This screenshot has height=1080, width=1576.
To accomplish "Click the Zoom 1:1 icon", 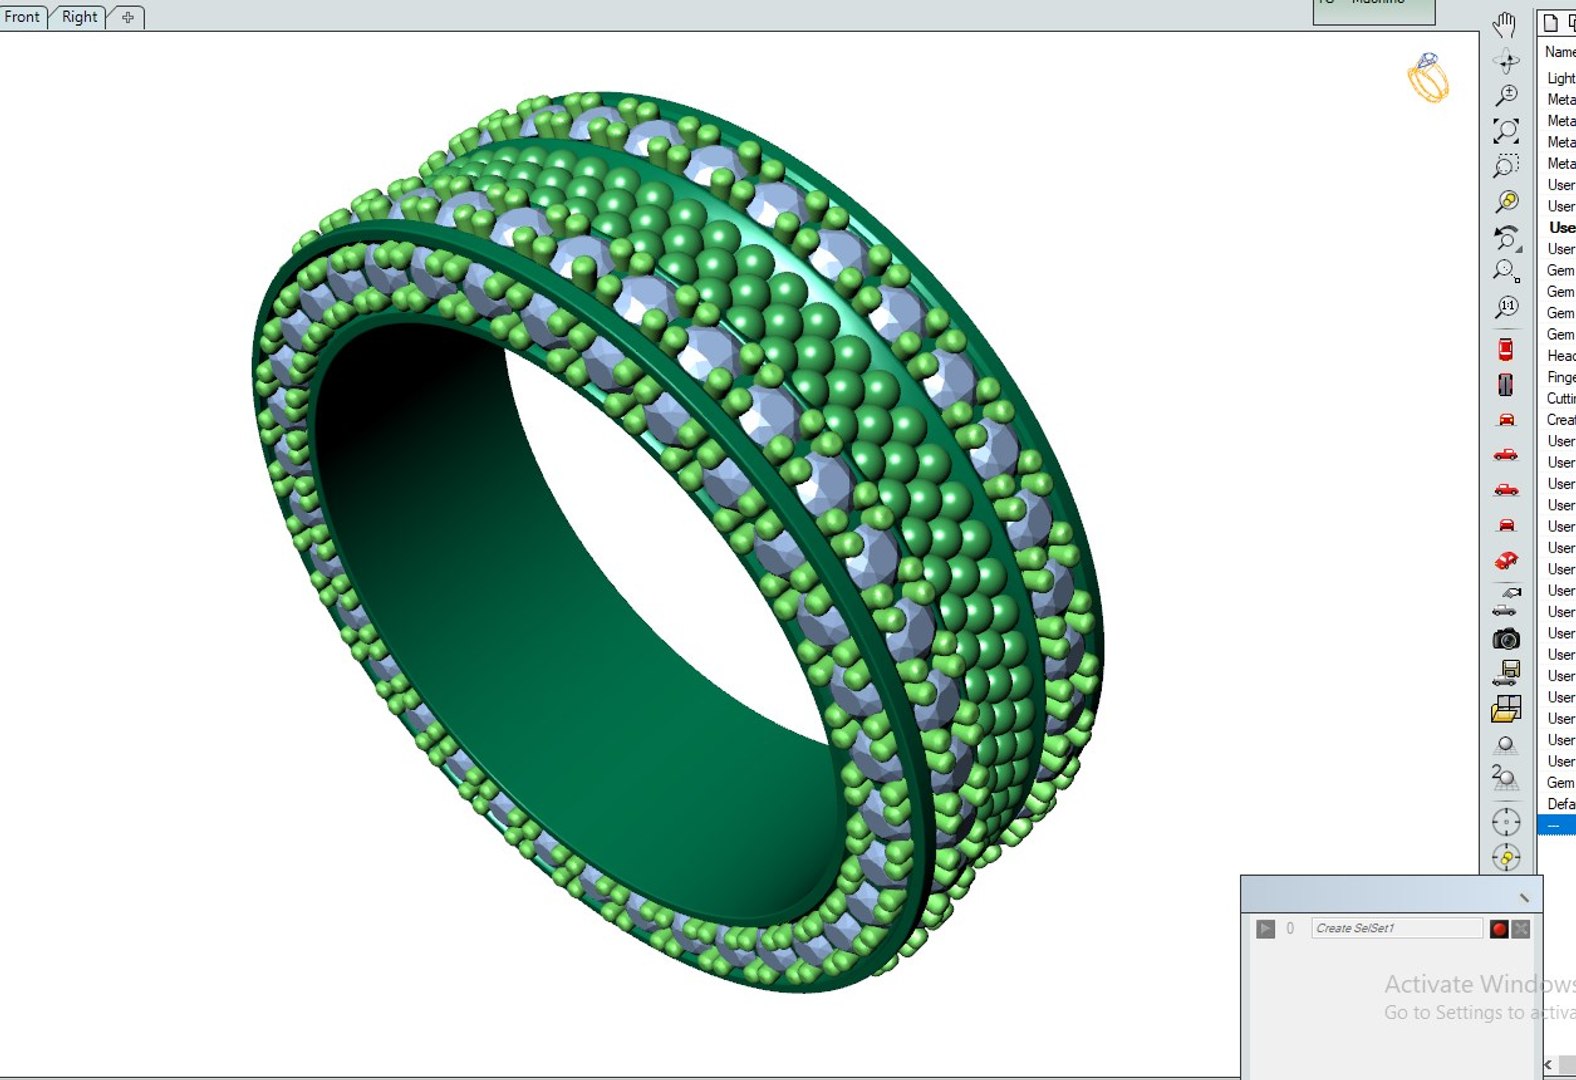I will click(x=1506, y=306).
